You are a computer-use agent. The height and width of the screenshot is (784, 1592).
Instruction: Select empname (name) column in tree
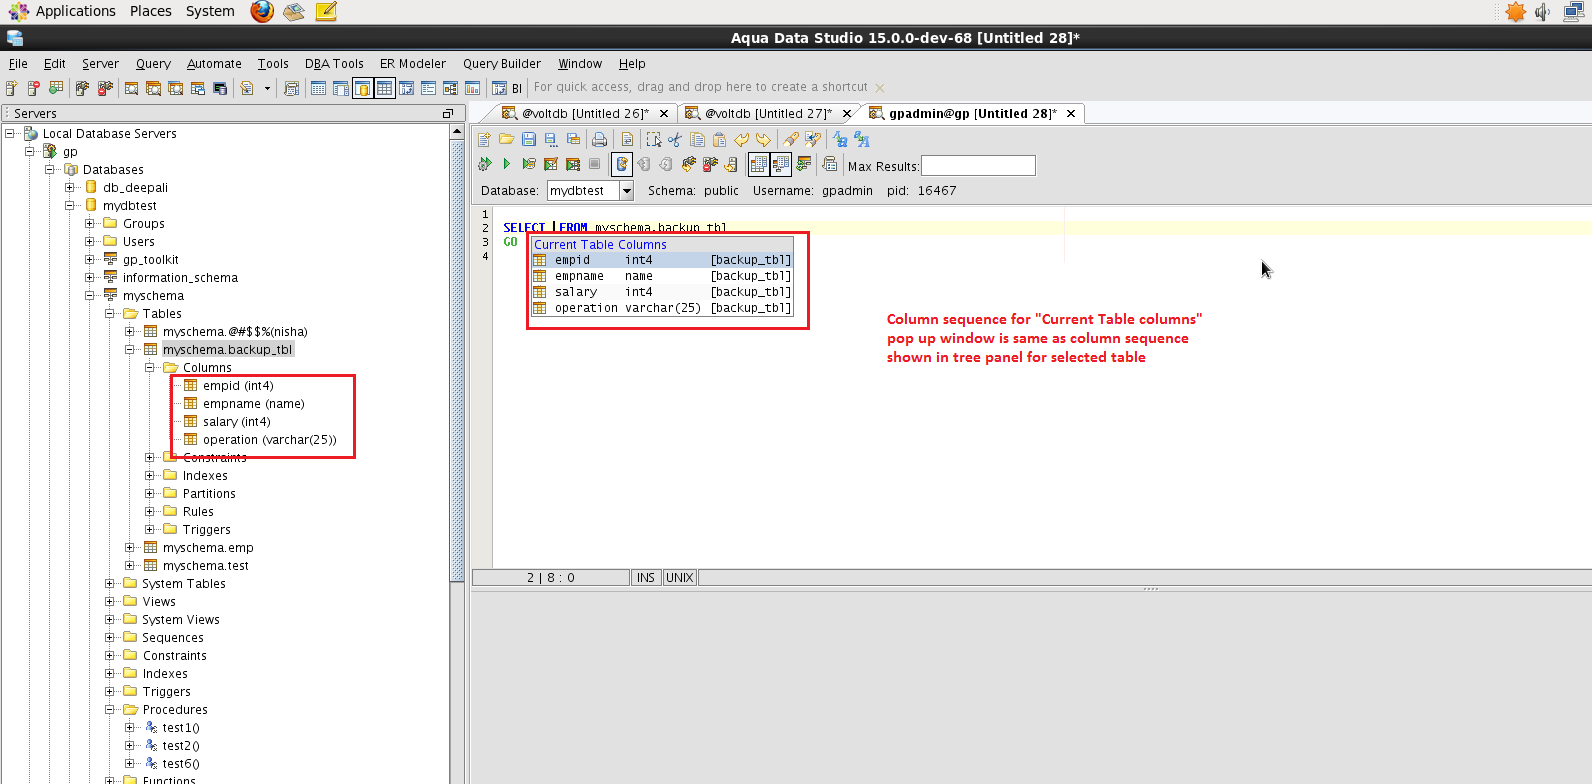[253, 404]
